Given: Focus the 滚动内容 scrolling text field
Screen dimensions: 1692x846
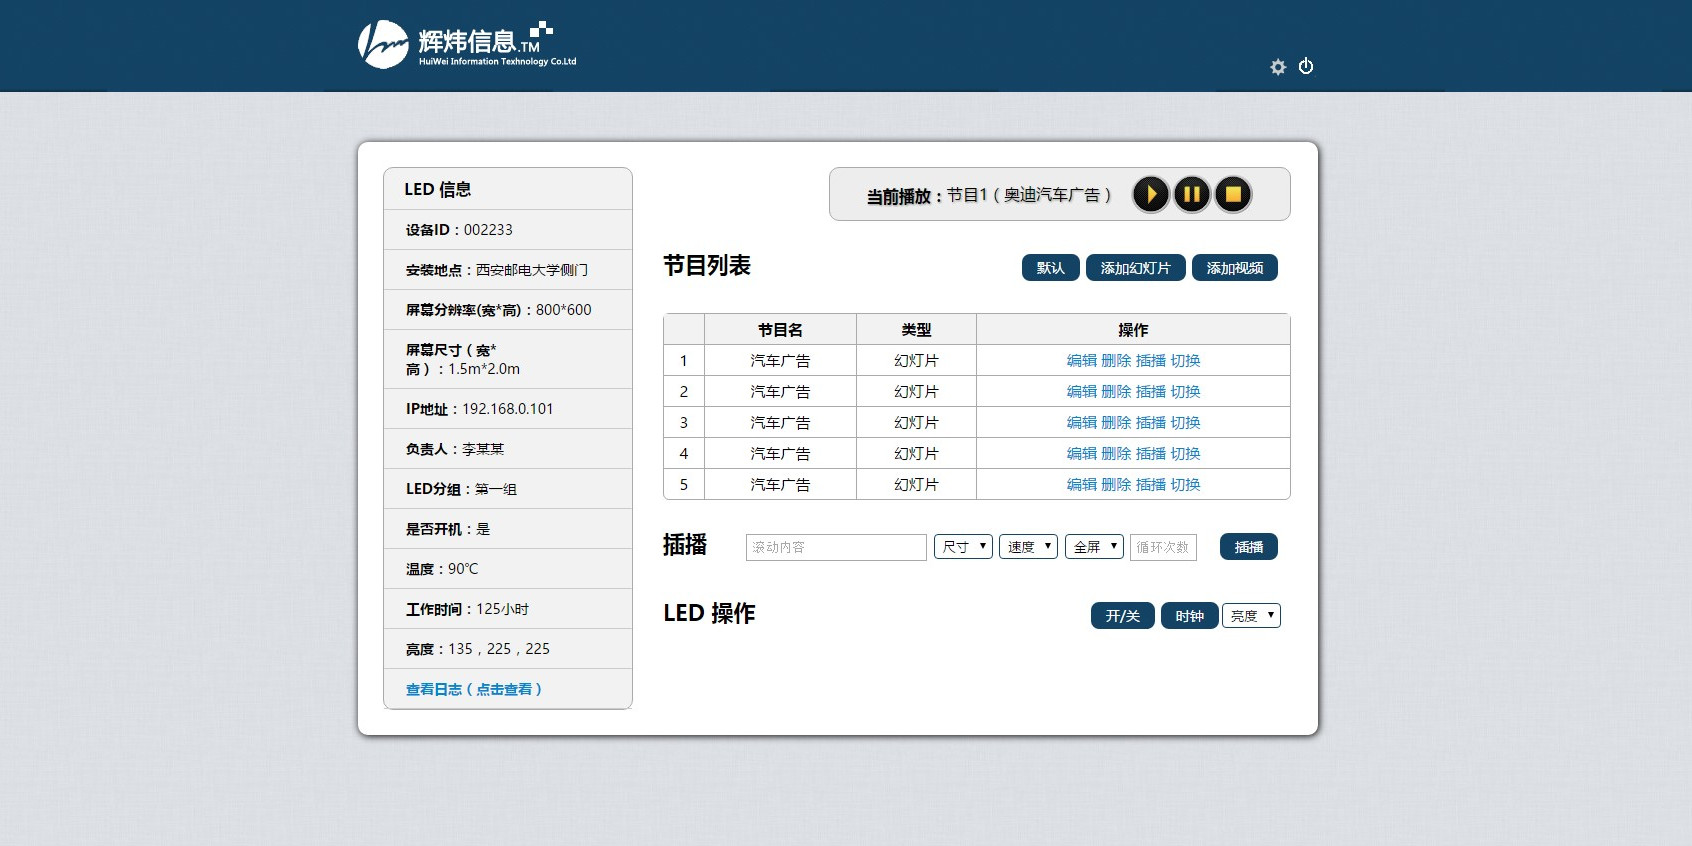Looking at the screenshot, I should [836, 547].
